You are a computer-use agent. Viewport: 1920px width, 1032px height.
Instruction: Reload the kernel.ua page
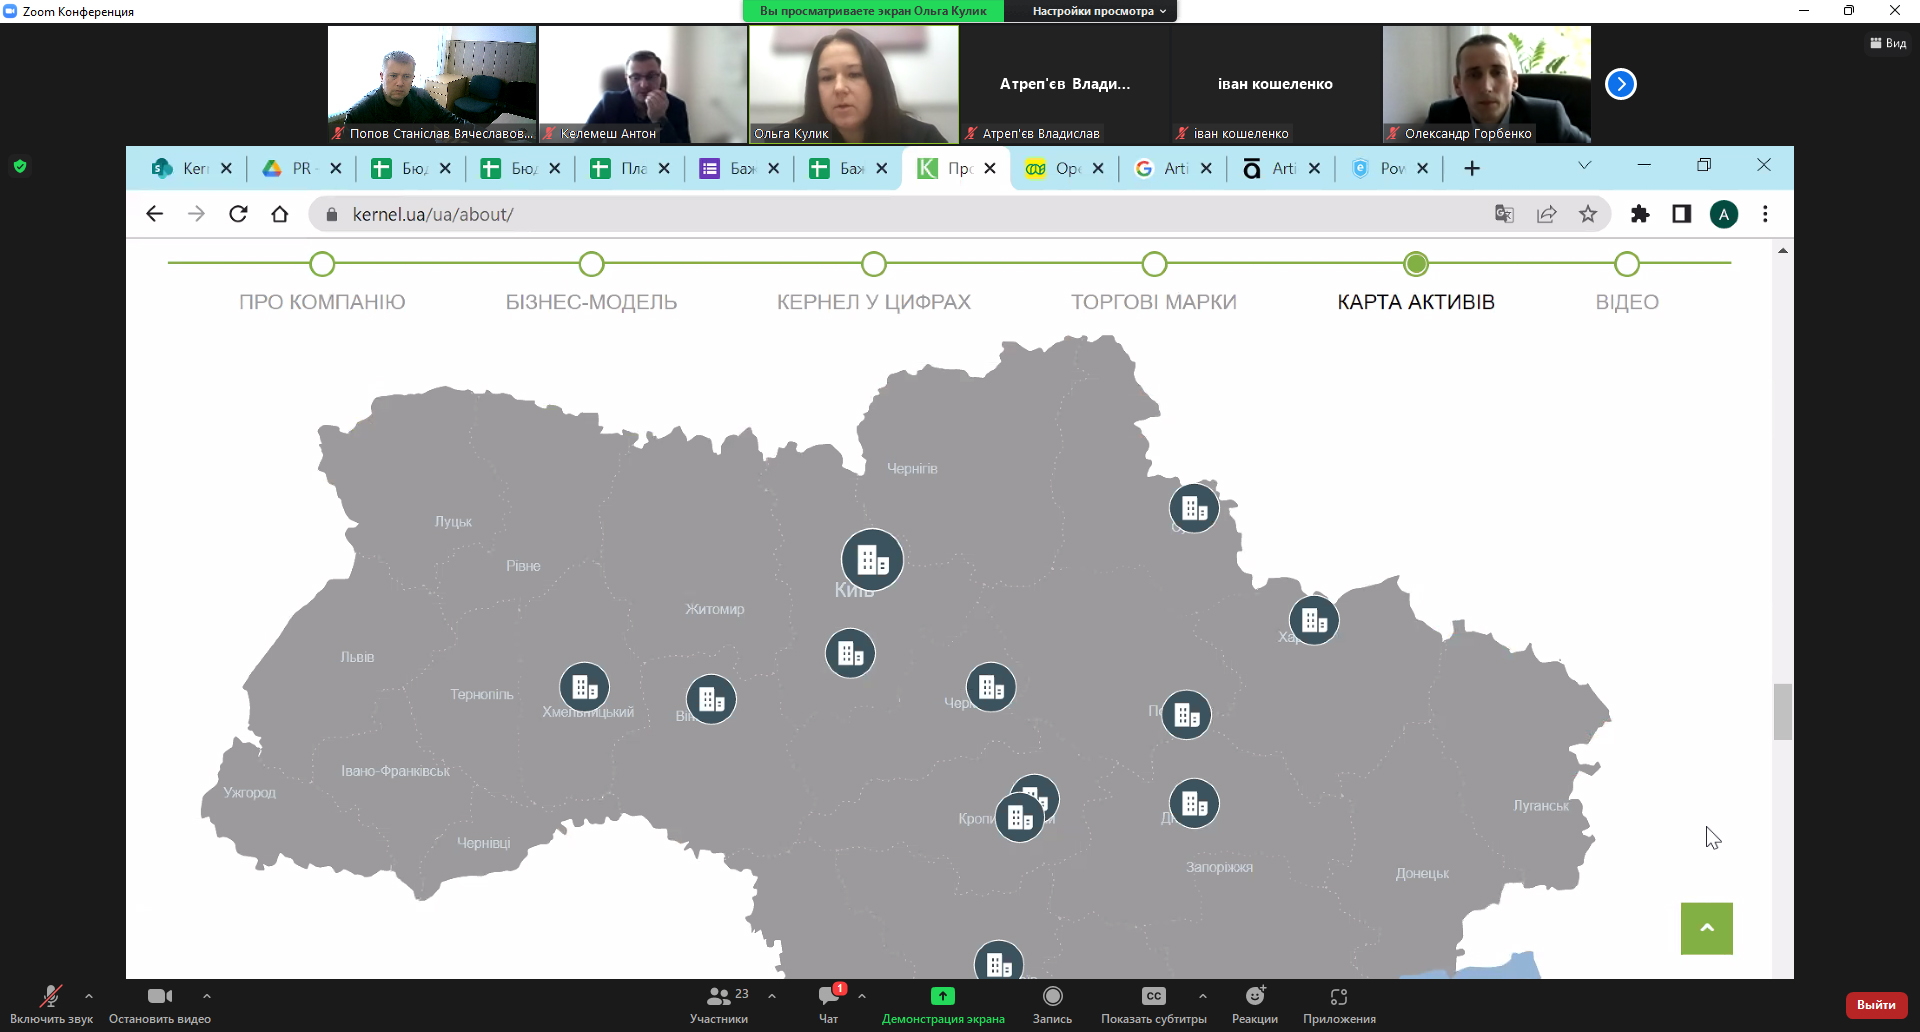click(x=238, y=214)
